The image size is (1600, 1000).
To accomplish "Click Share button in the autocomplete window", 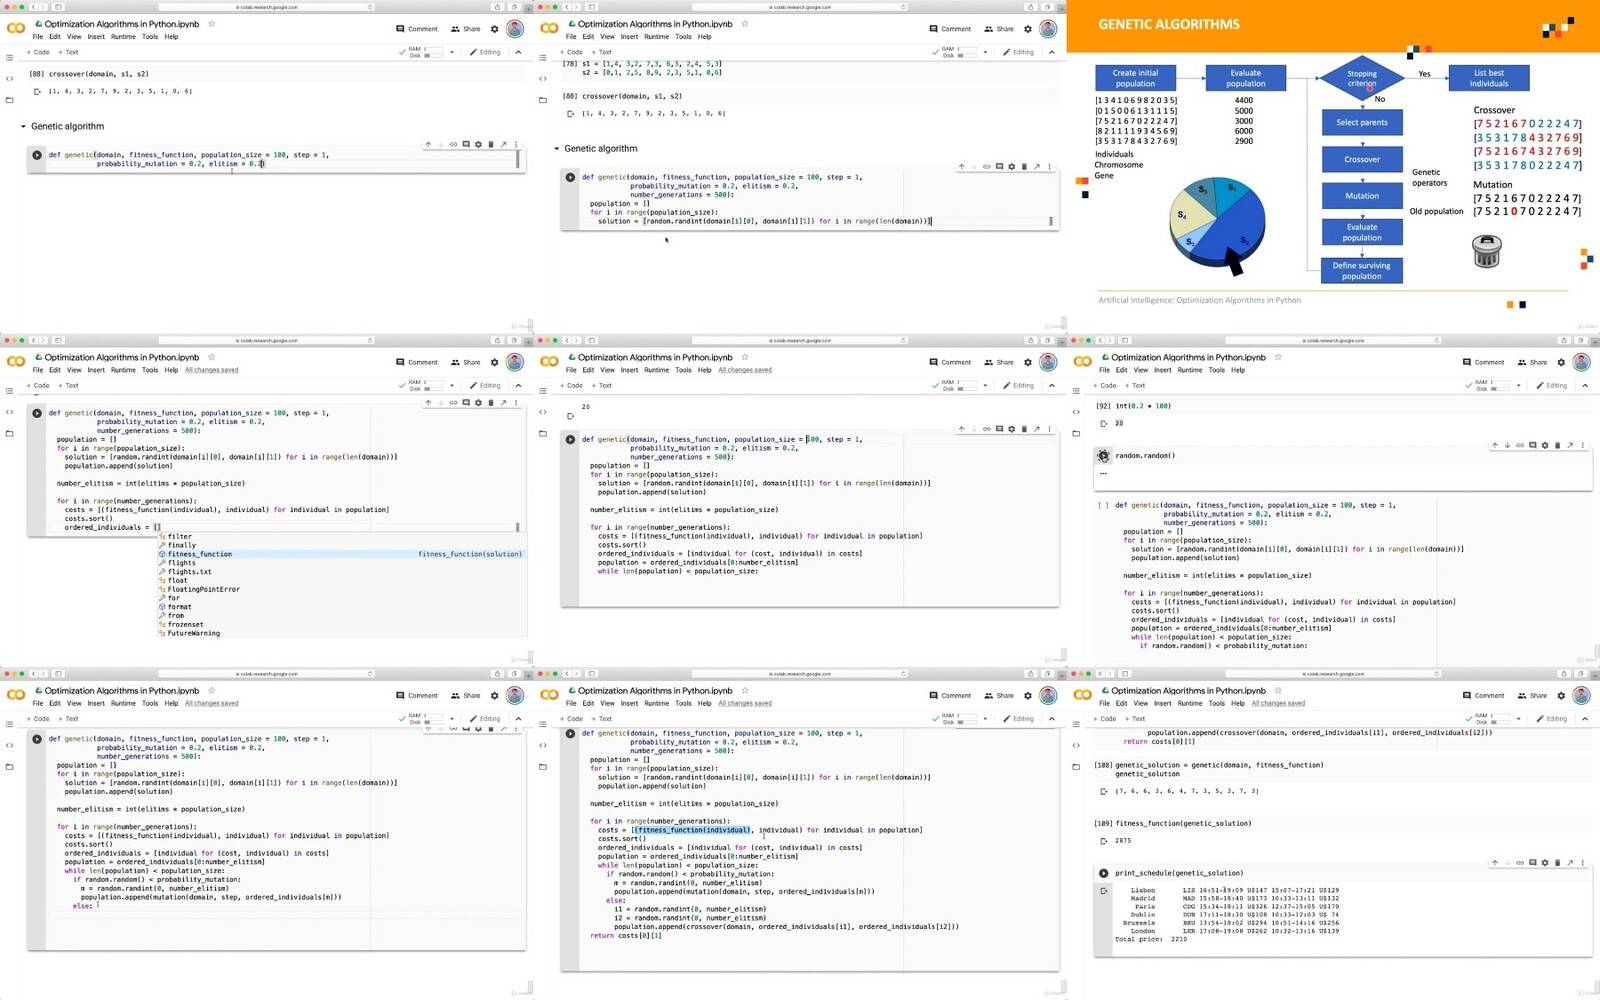I will pyautogui.click(x=466, y=362).
